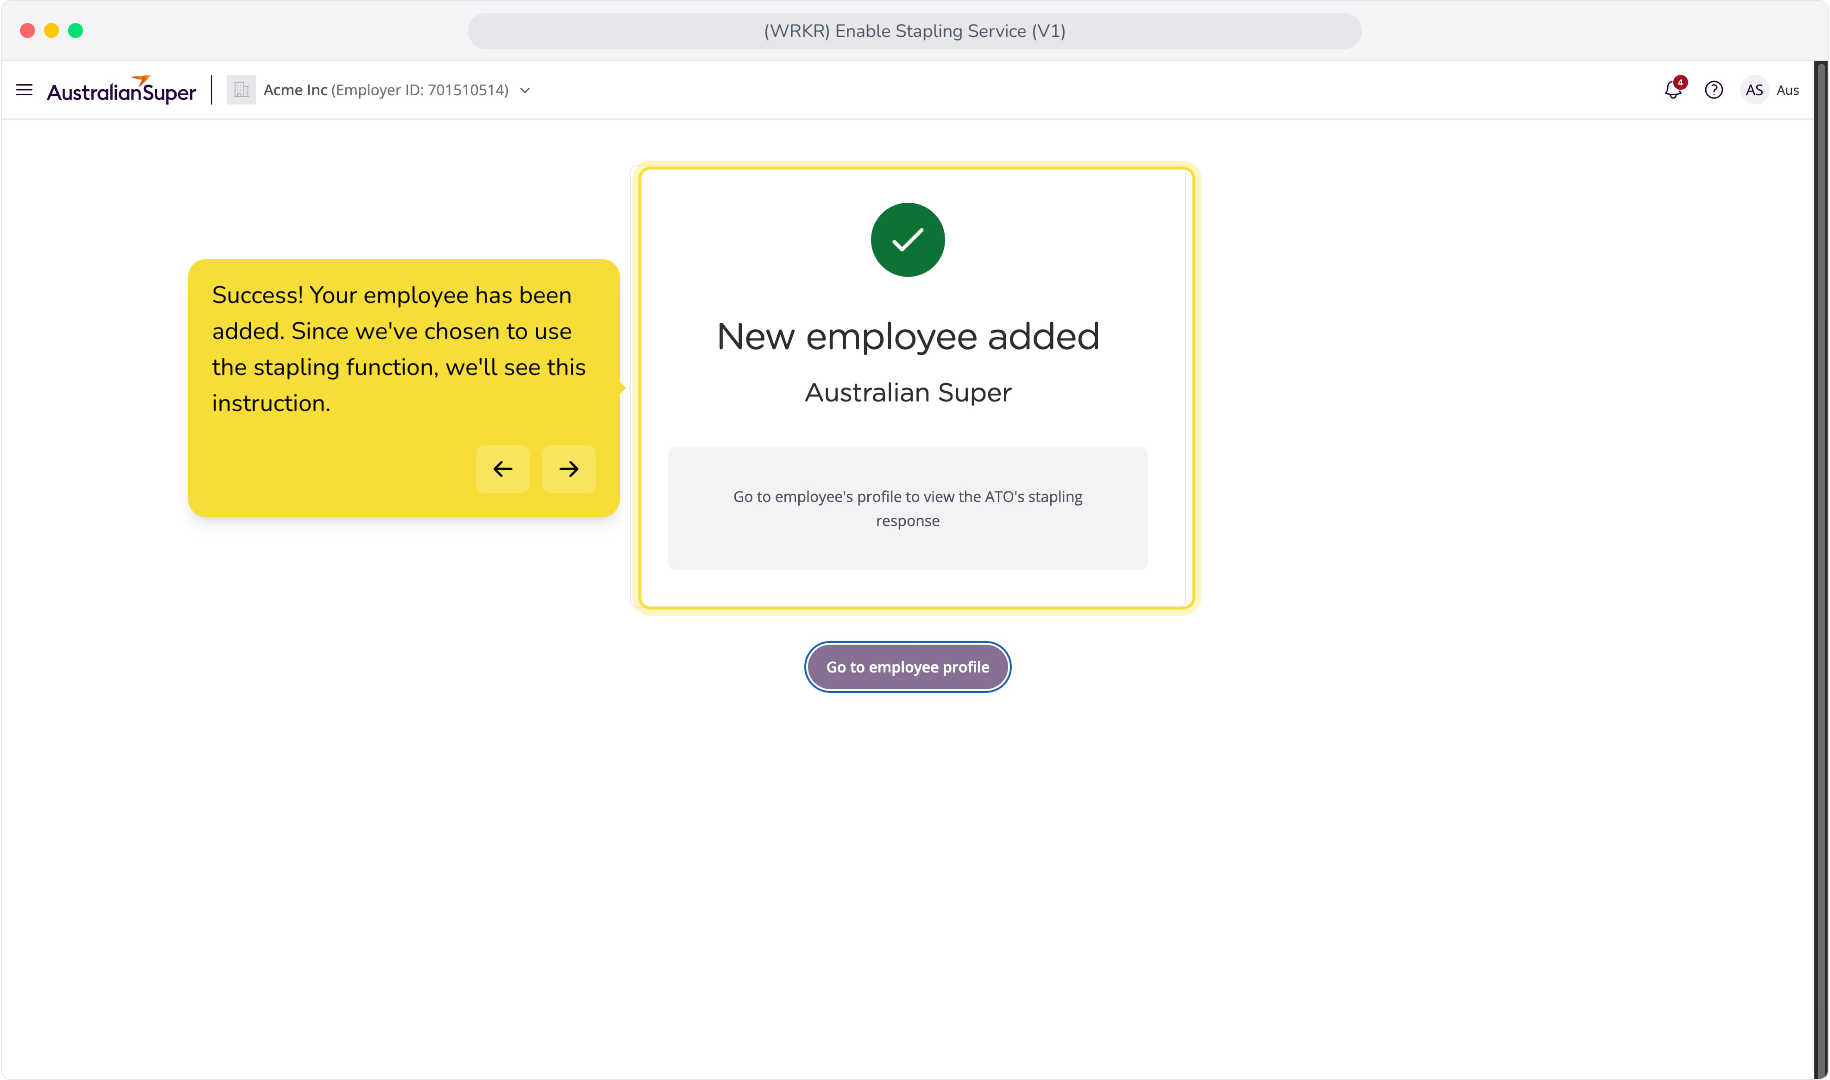Click the red close window button
This screenshot has width=1830, height=1080.
(x=27, y=31)
